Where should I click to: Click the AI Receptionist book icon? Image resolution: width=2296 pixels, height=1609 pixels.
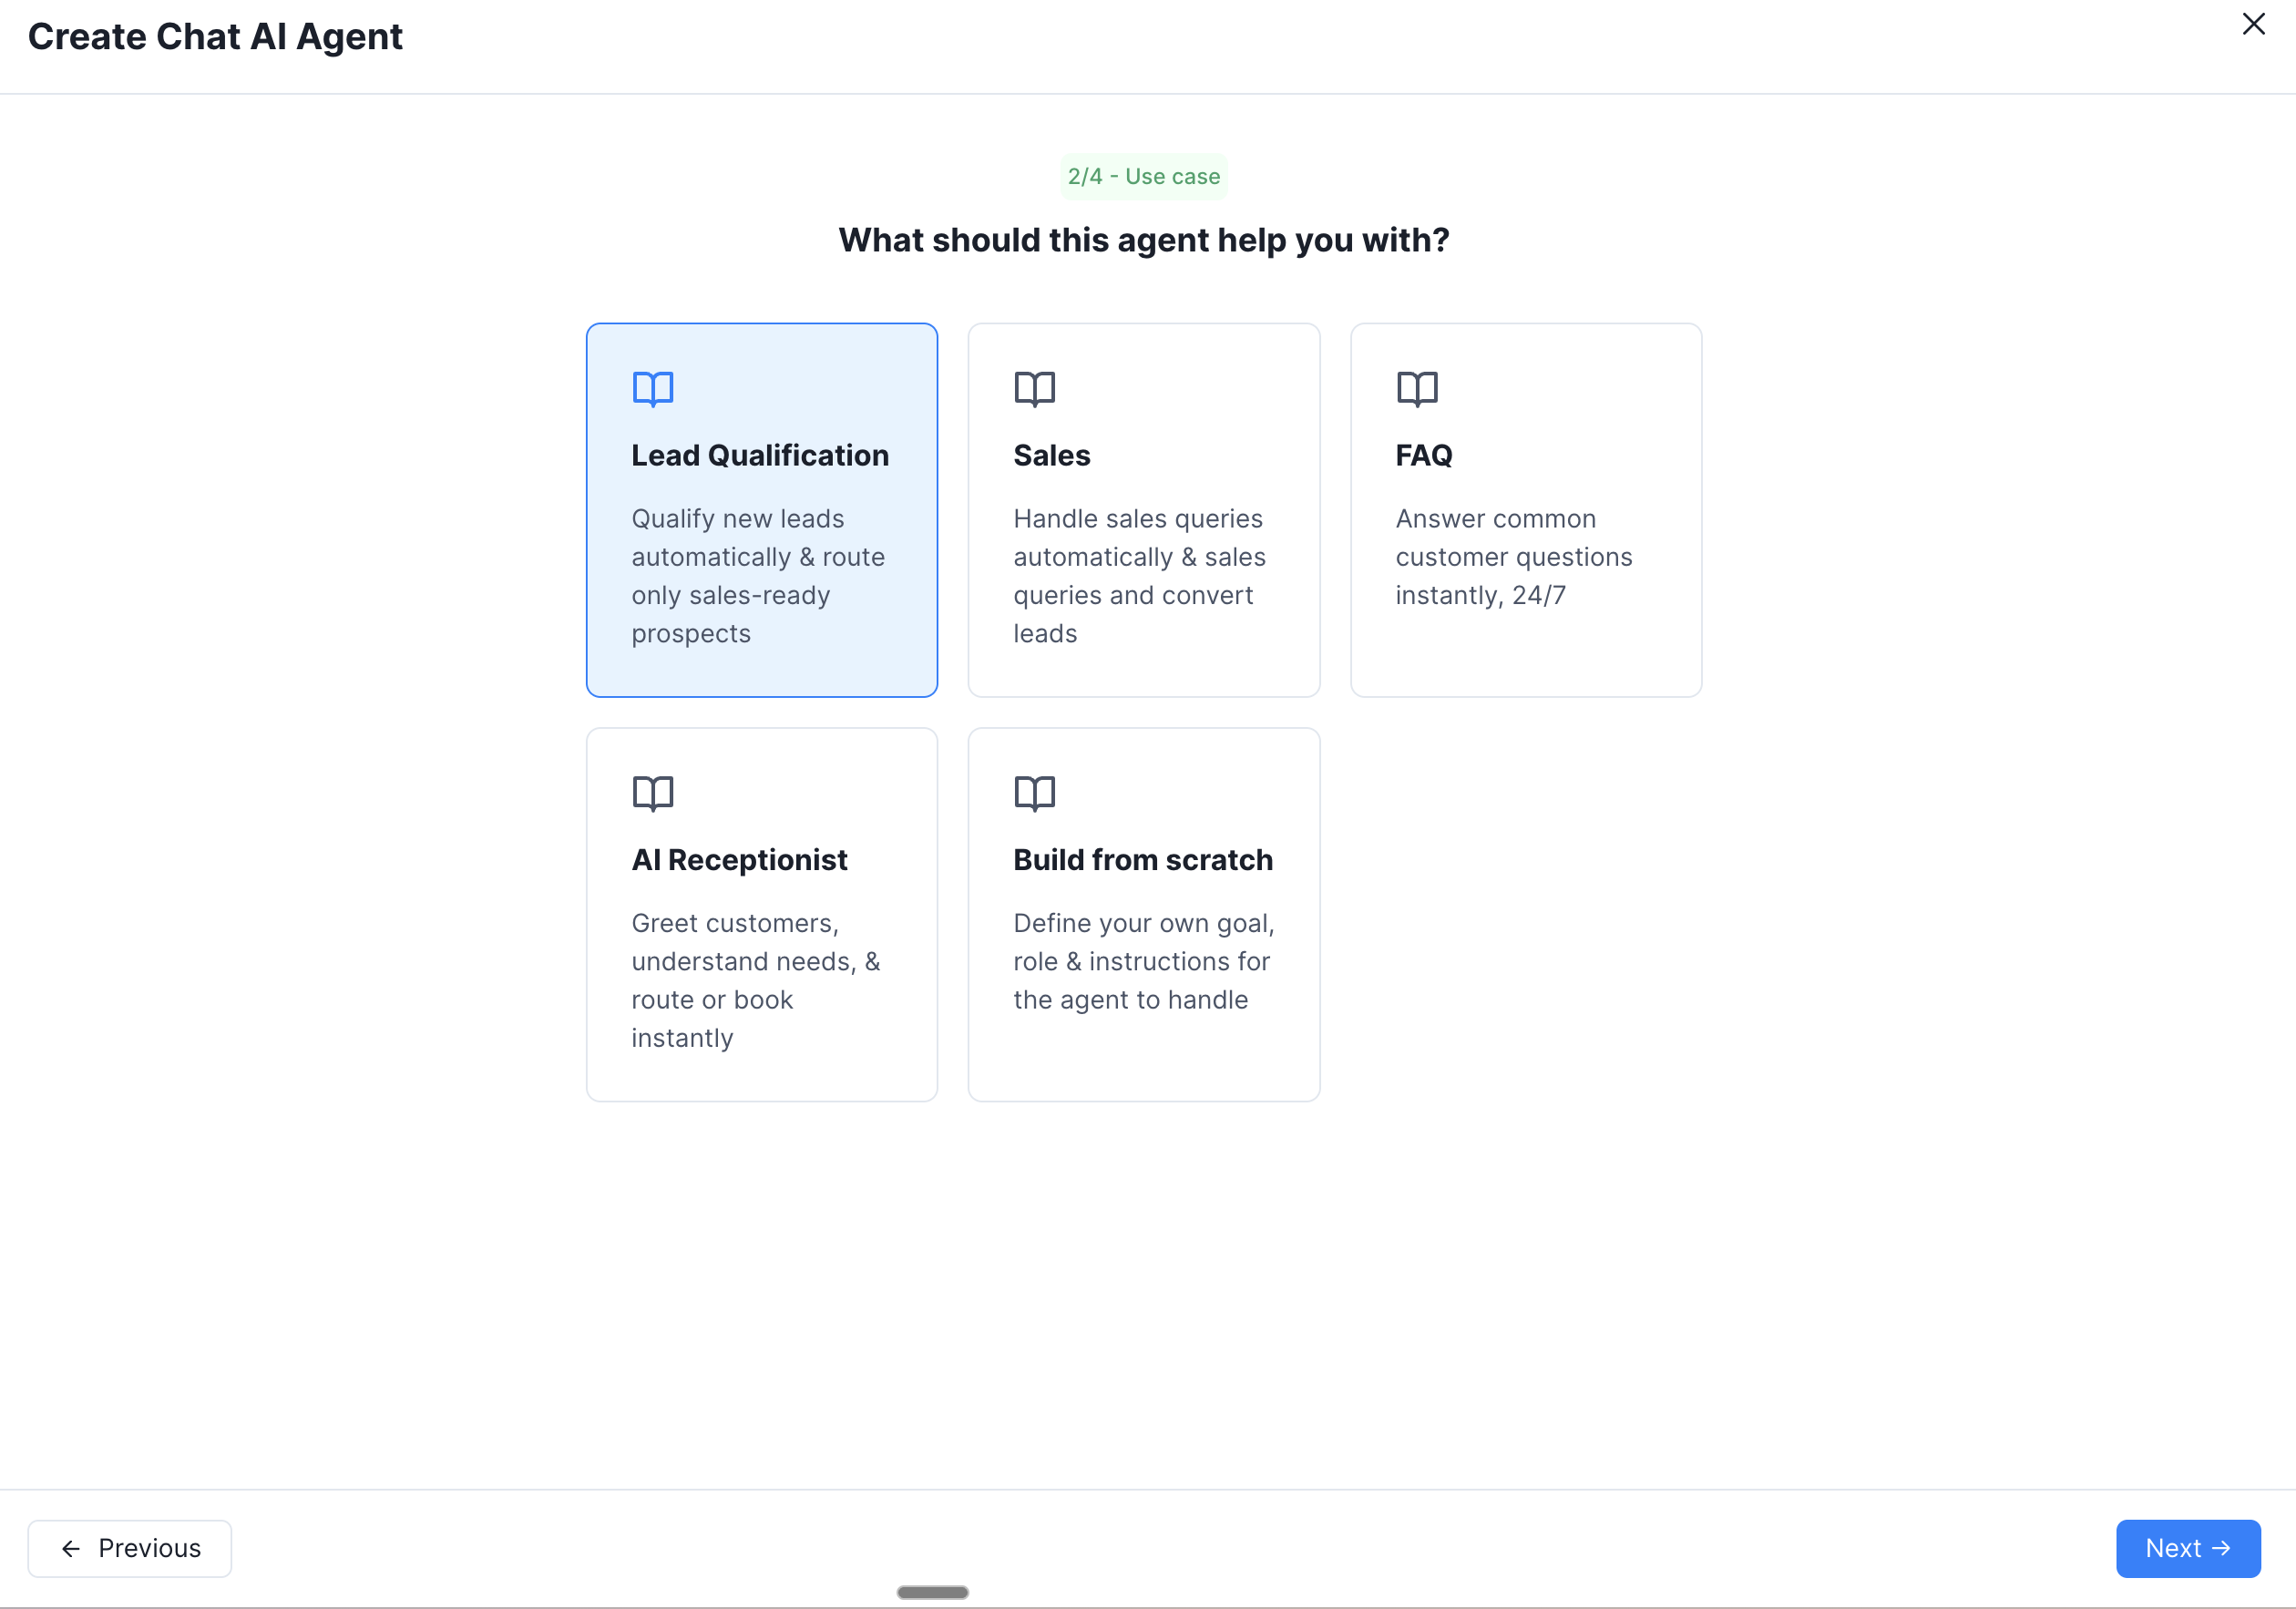coord(653,793)
